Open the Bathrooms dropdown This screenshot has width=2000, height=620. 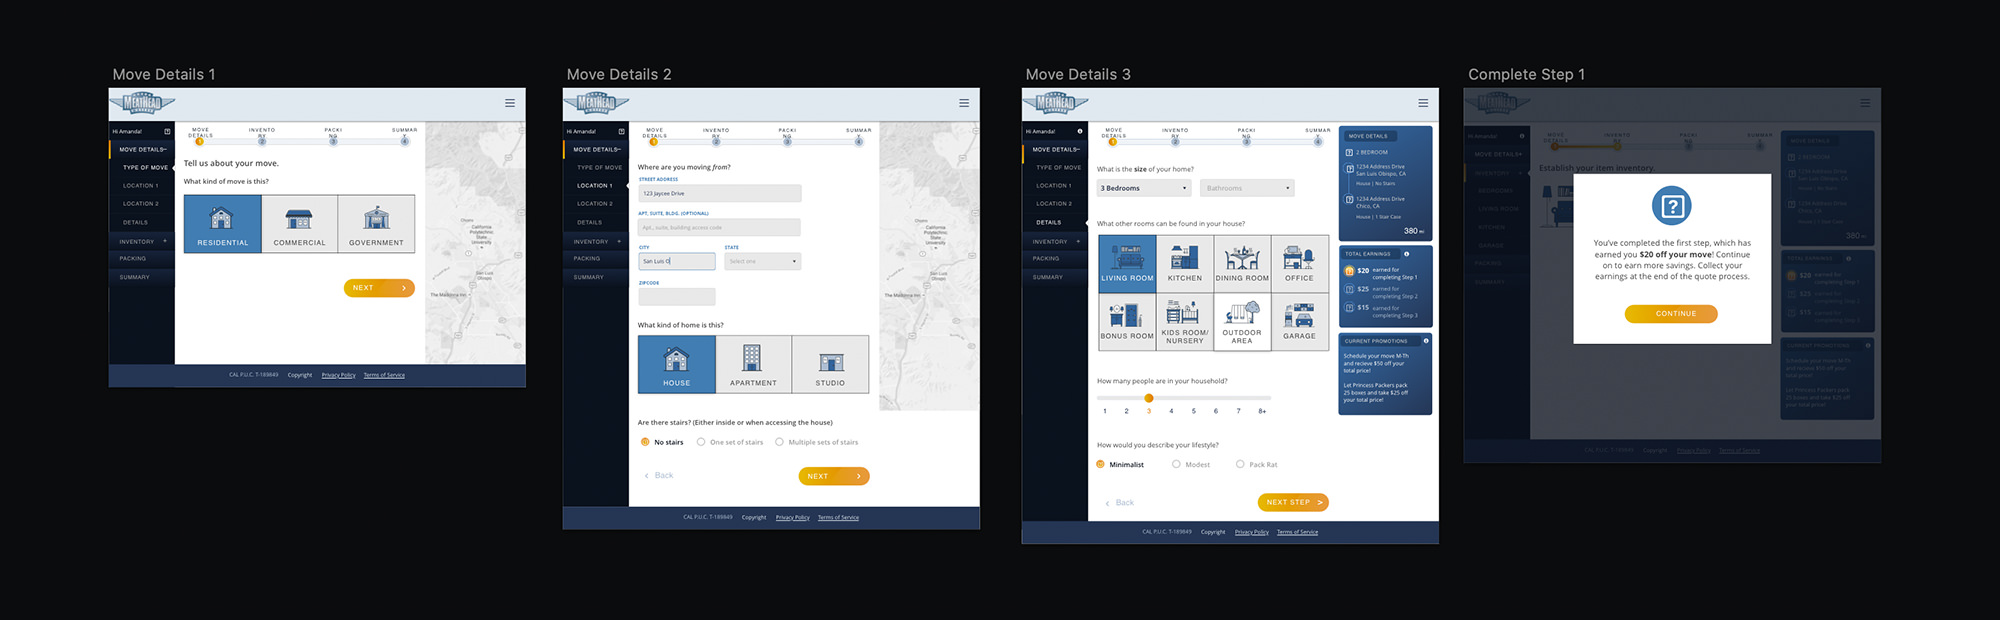(1247, 188)
